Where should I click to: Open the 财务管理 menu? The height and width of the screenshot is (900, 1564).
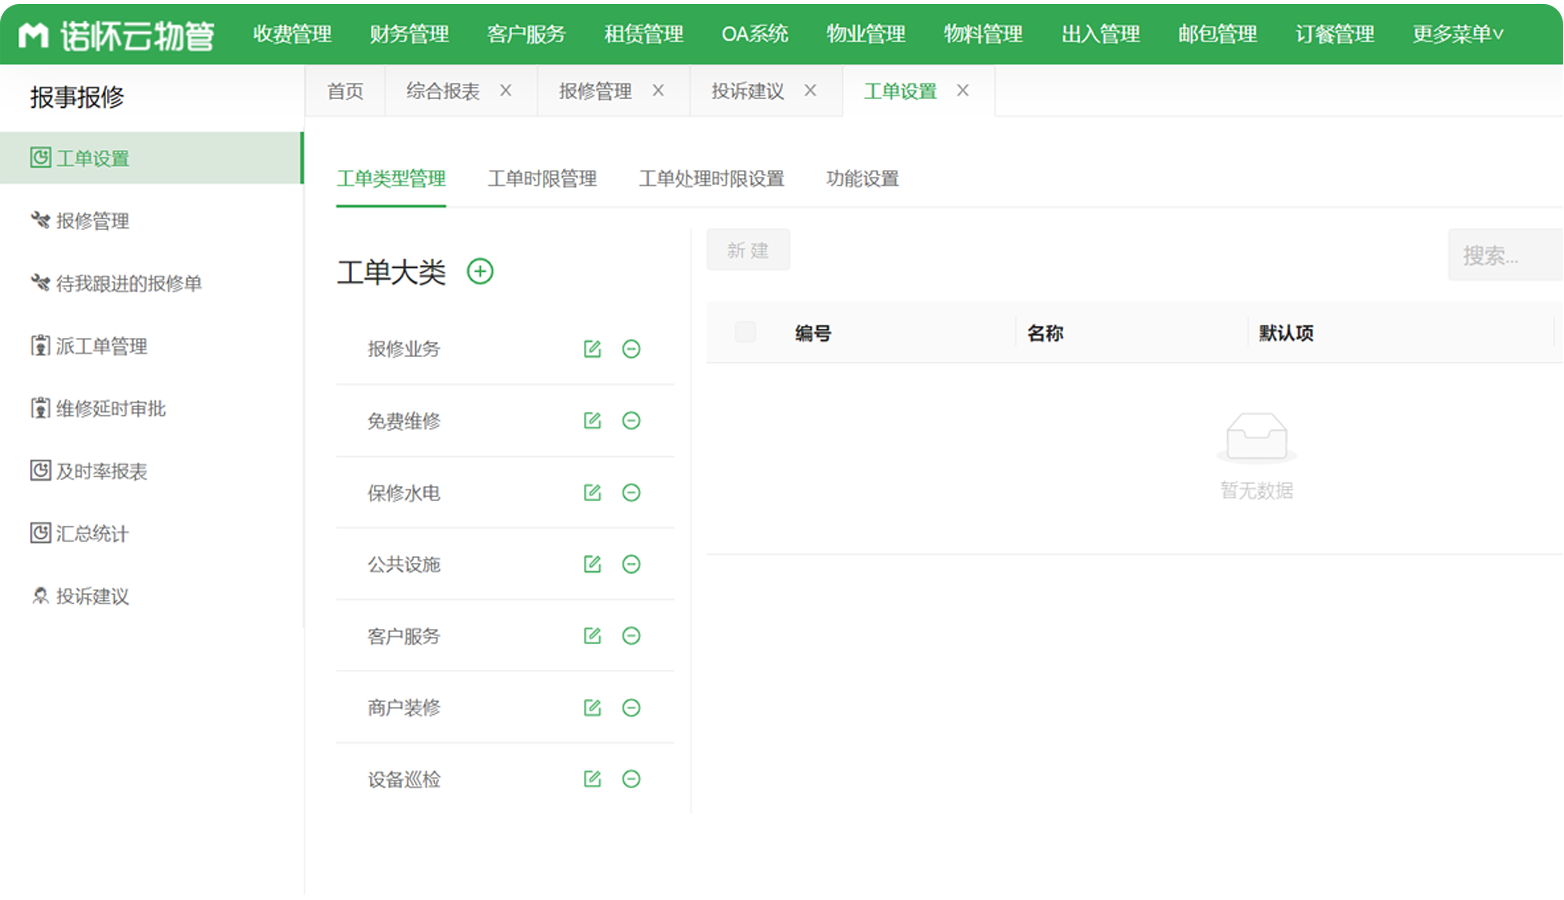(x=409, y=34)
